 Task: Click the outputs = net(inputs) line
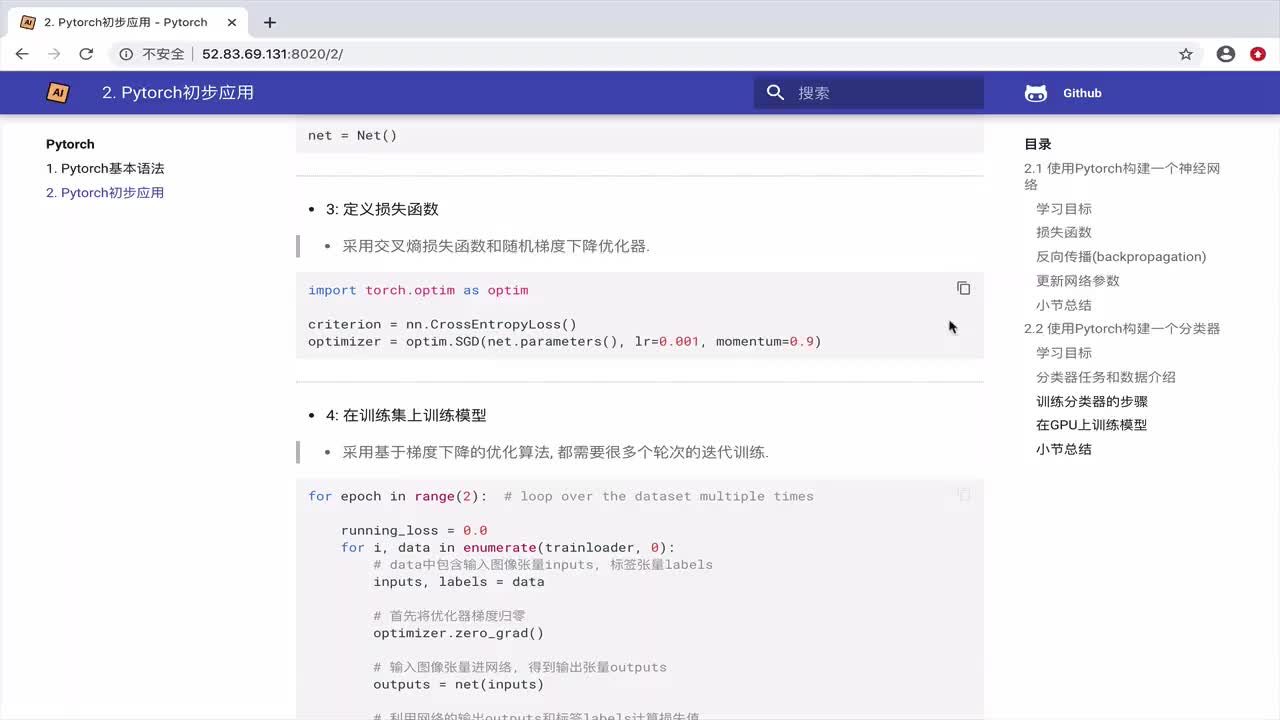(x=459, y=684)
